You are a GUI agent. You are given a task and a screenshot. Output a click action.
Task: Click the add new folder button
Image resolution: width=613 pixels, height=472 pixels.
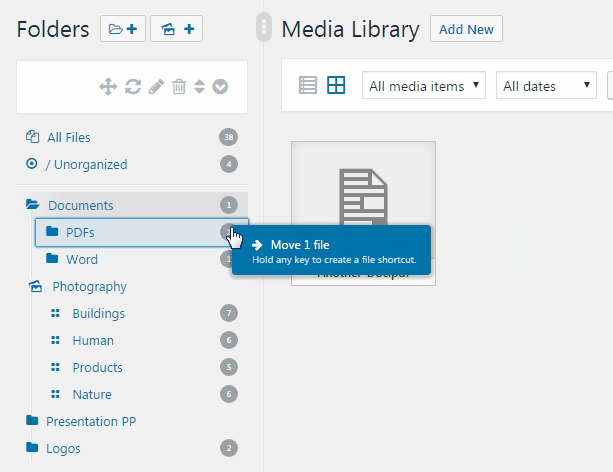[x=124, y=30]
